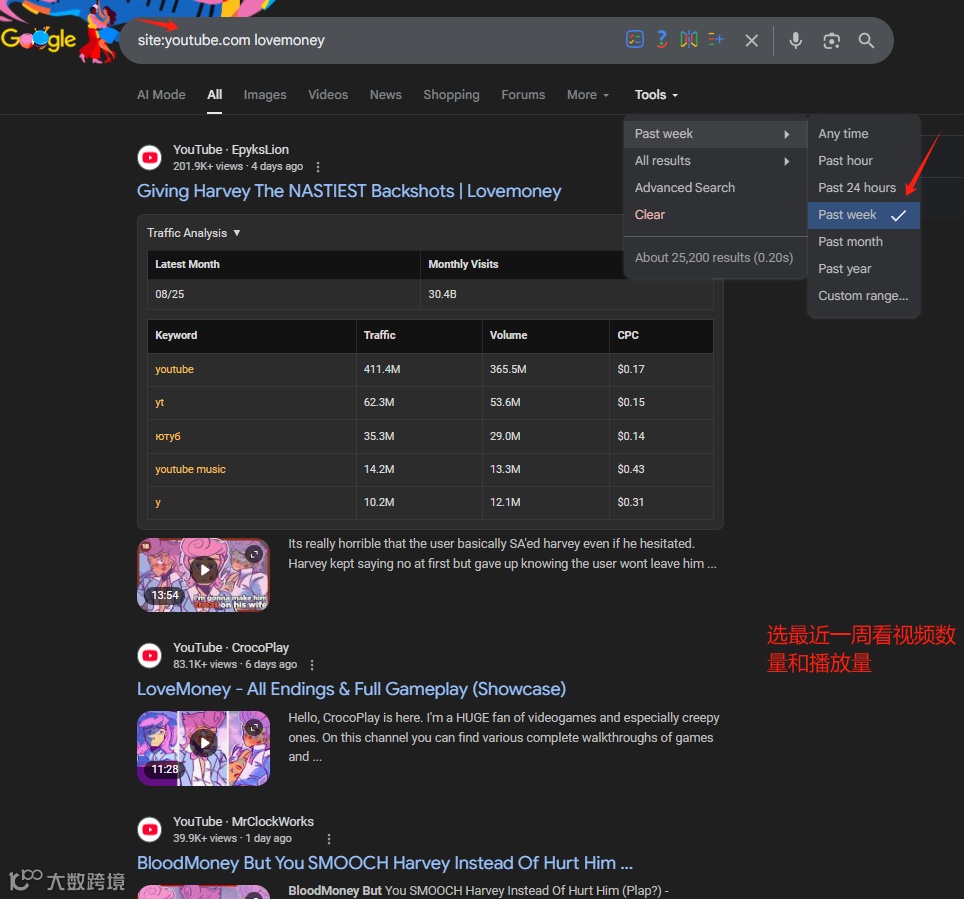Click the Google doodle logo
Screen dimensions: 964x899
click(58, 34)
